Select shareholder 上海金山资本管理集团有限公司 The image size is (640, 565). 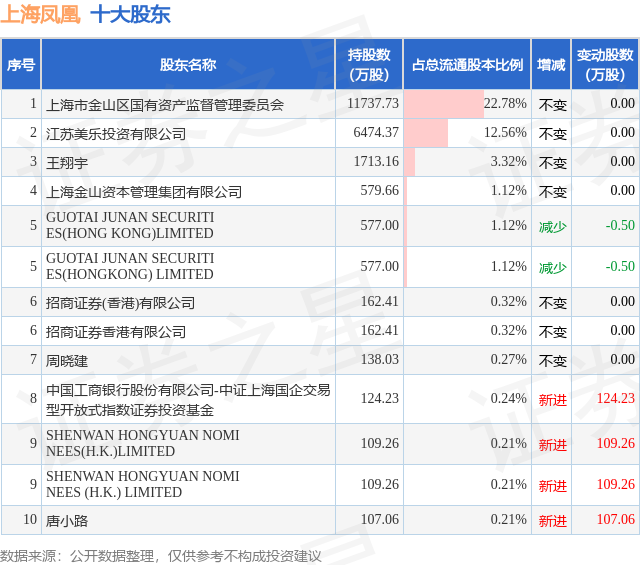coord(144,192)
